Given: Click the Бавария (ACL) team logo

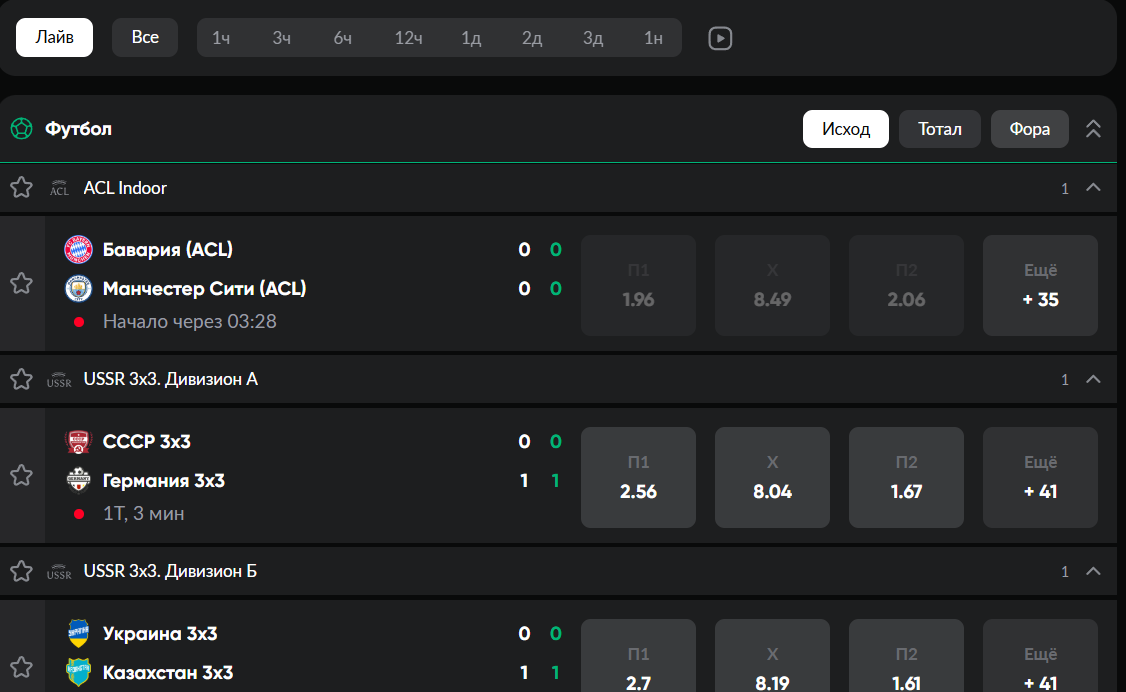Looking at the screenshot, I should (x=78, y=250).
